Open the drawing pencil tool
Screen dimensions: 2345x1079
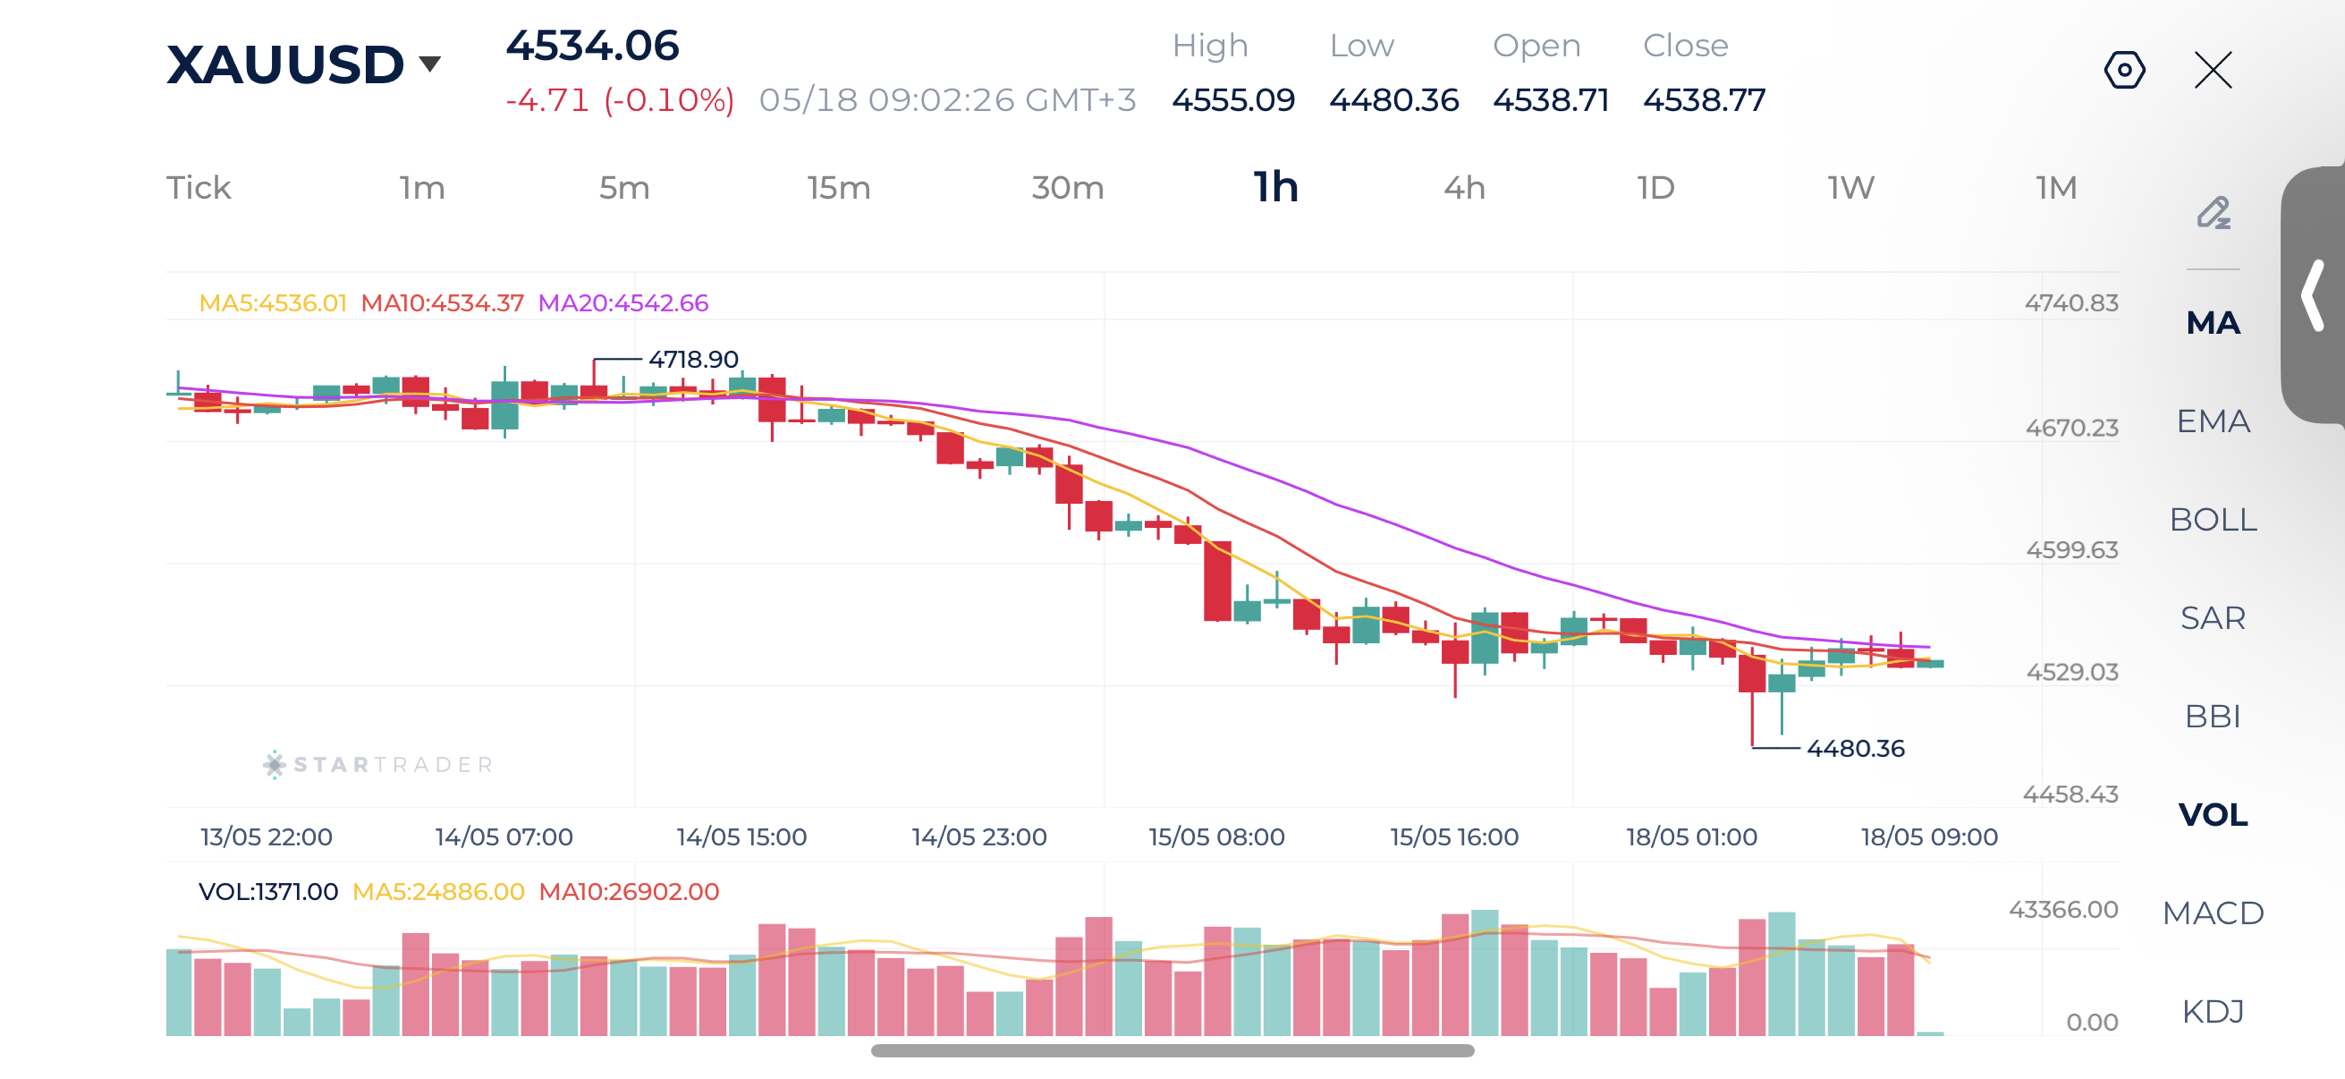coord(2213,212)
